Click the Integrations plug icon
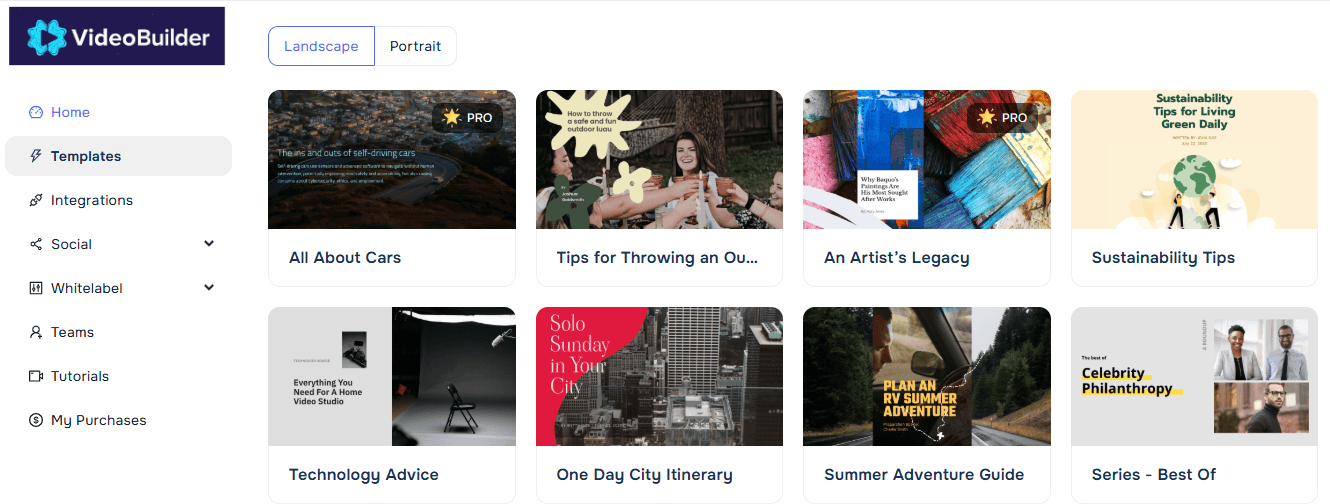The image size is (1330, 504). click(x=36, y=200)
